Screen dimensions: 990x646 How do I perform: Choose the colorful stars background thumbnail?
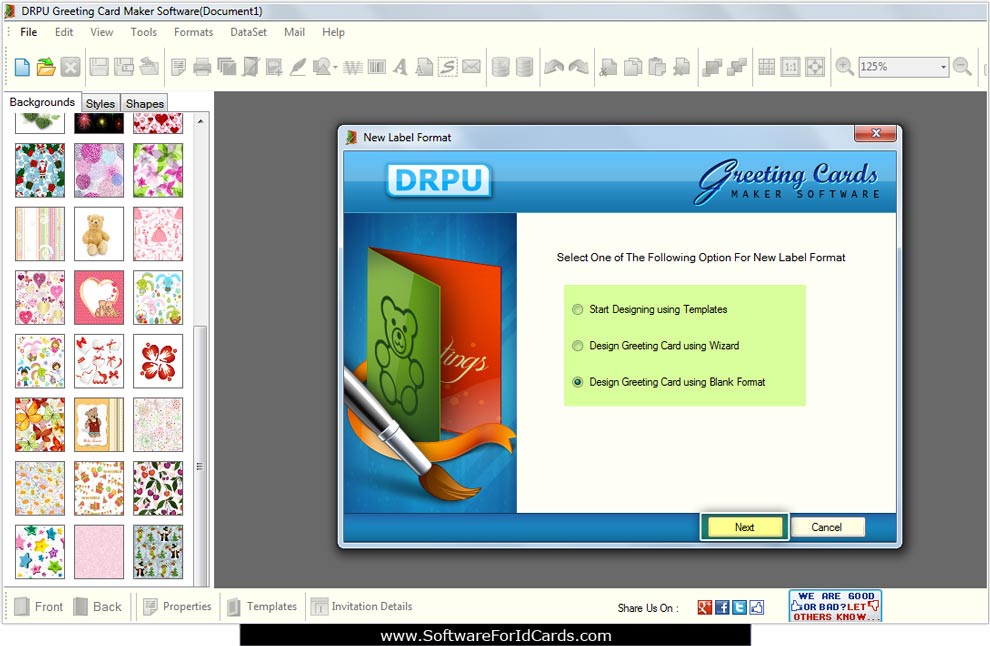[40, 552]
